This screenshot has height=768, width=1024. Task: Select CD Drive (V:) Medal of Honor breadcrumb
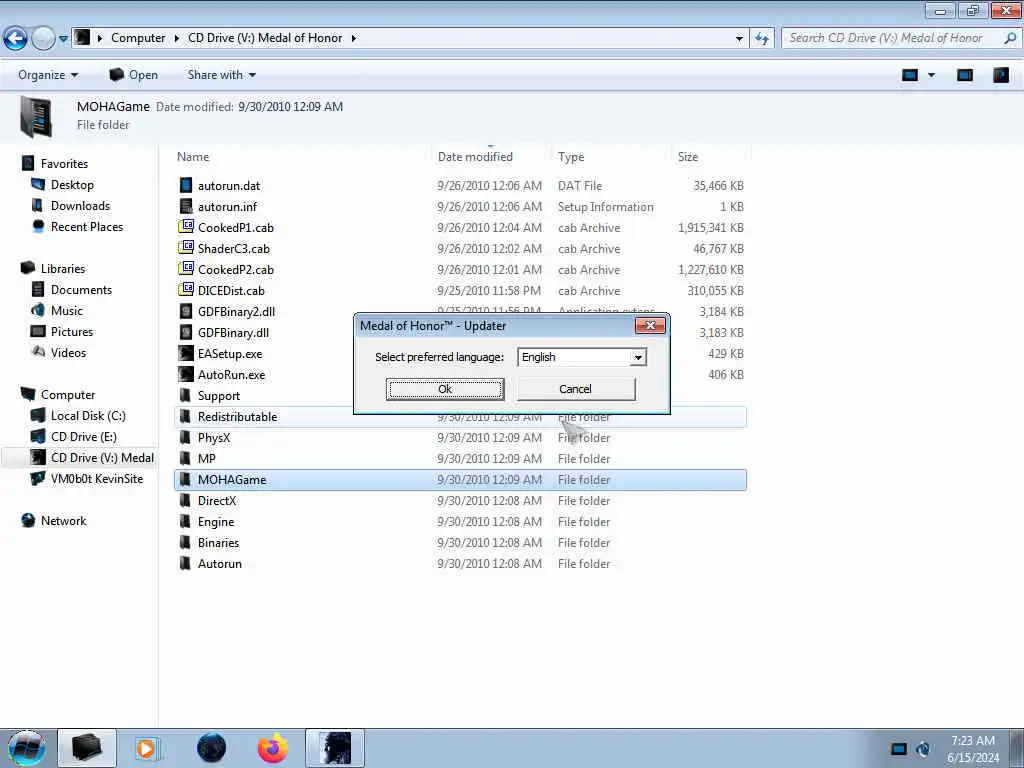pos(264,38)
